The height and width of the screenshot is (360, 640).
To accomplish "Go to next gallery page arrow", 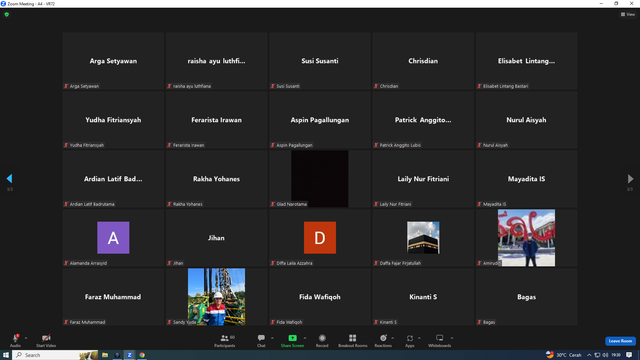I will click(x=630, y=178).
